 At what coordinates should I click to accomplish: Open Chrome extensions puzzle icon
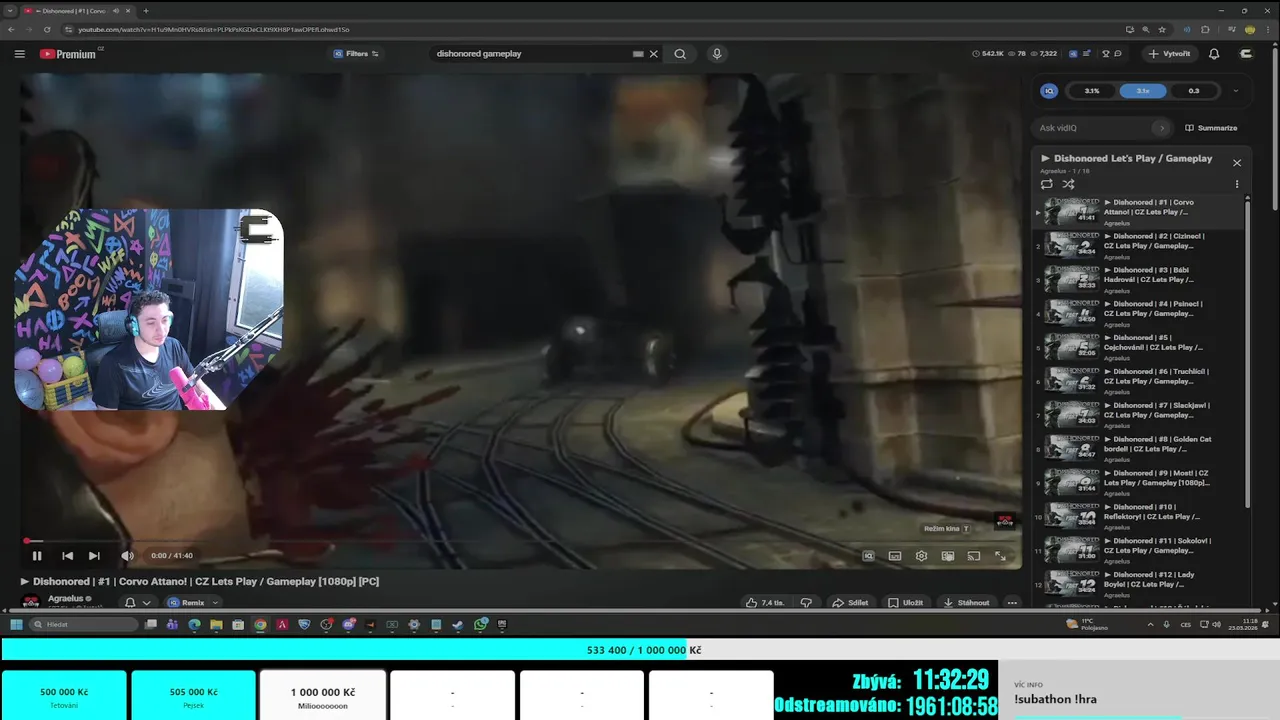[x=1206, y=29]
